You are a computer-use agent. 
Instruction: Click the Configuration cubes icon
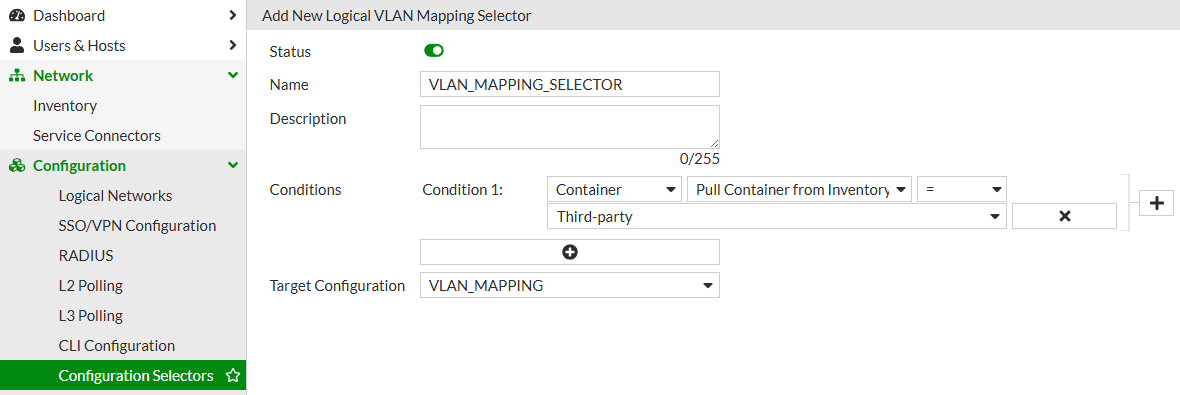tap(17, 166)
